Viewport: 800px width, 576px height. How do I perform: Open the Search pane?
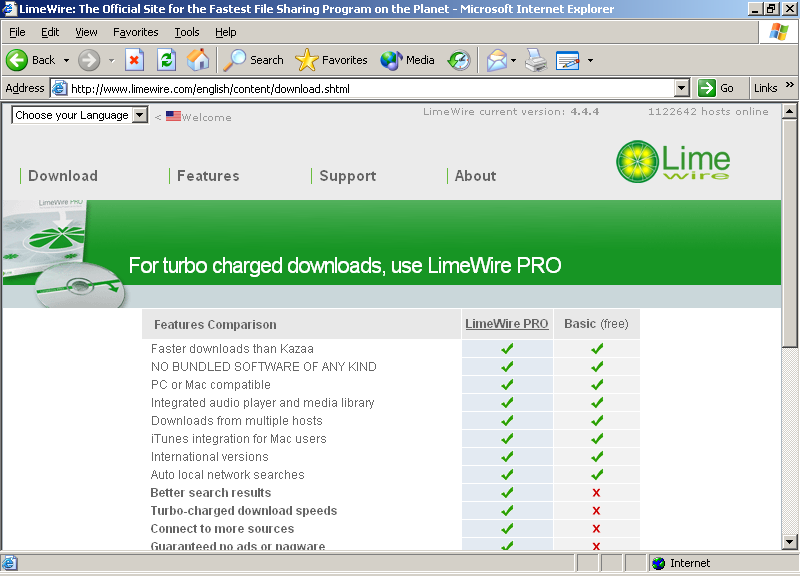pyautogui.click(x=254, y=60)
